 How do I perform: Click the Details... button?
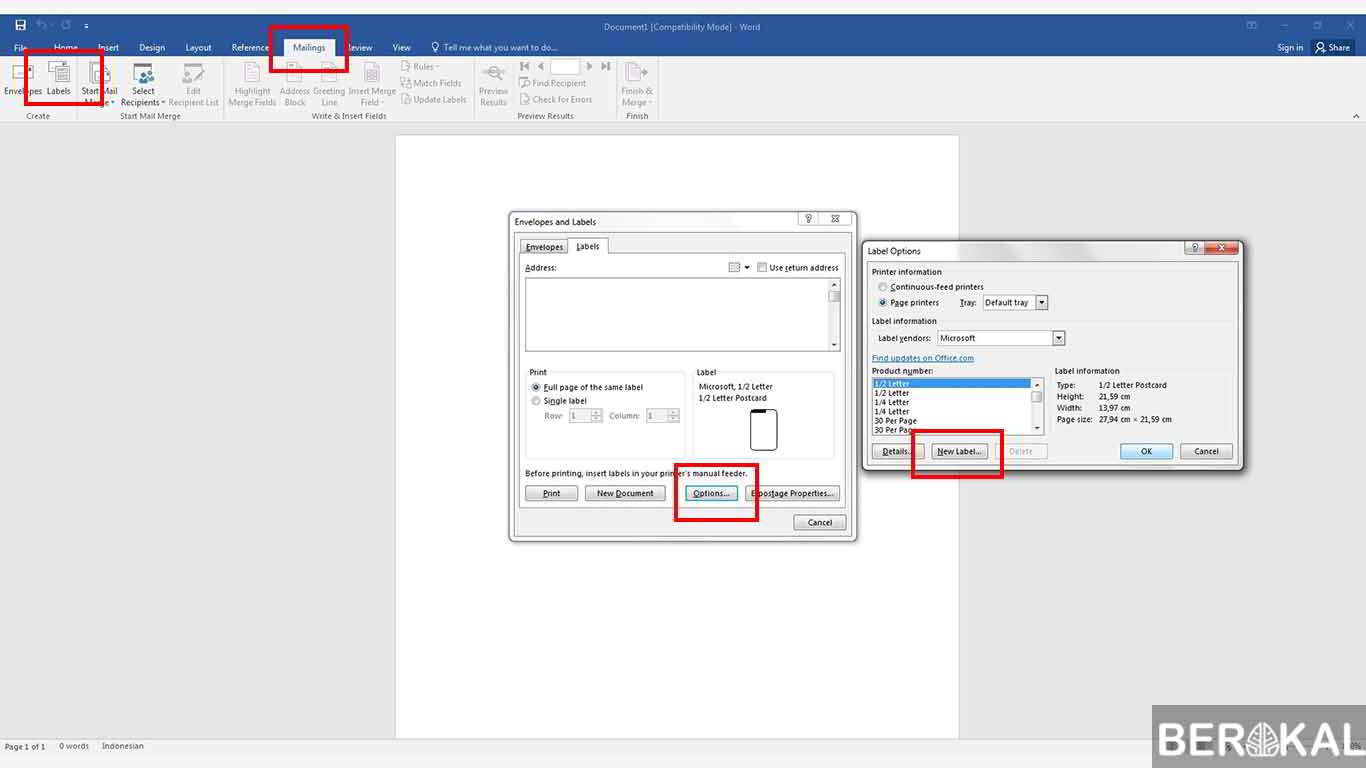[897, 451]
